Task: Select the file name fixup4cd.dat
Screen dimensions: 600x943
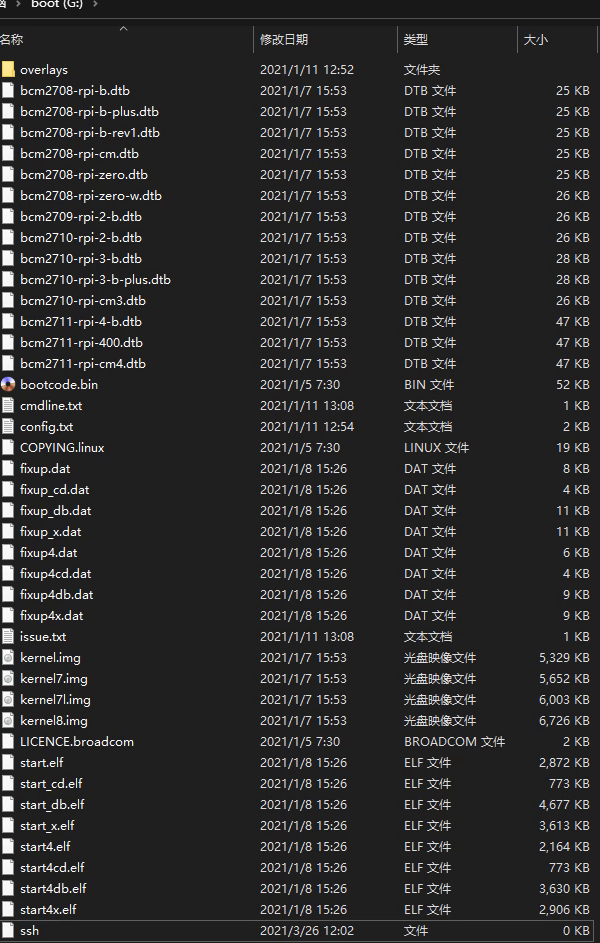Action: (x=56, y=574)
